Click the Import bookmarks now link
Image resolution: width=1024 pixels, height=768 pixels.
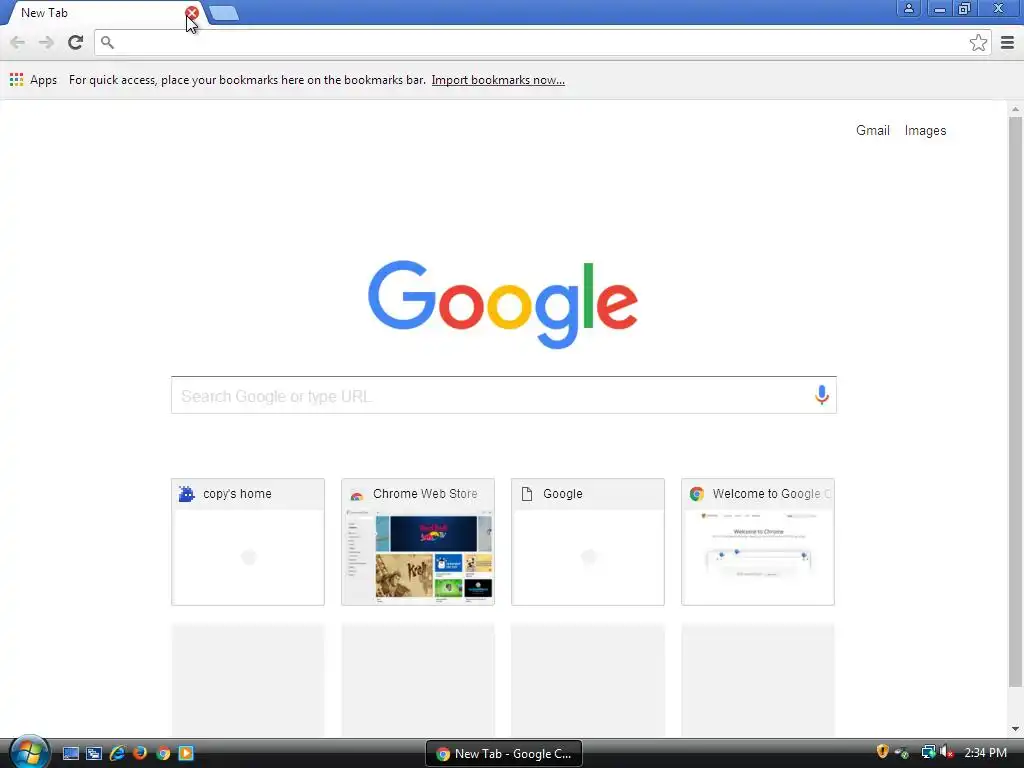[x=498, y=80]
